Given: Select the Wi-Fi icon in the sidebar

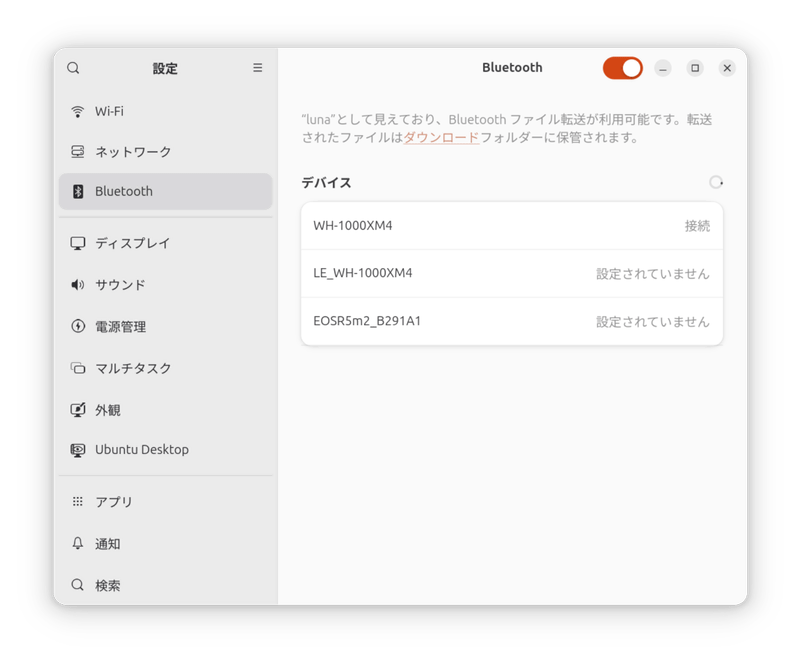Looking at the screenshot, I should 77,111.
